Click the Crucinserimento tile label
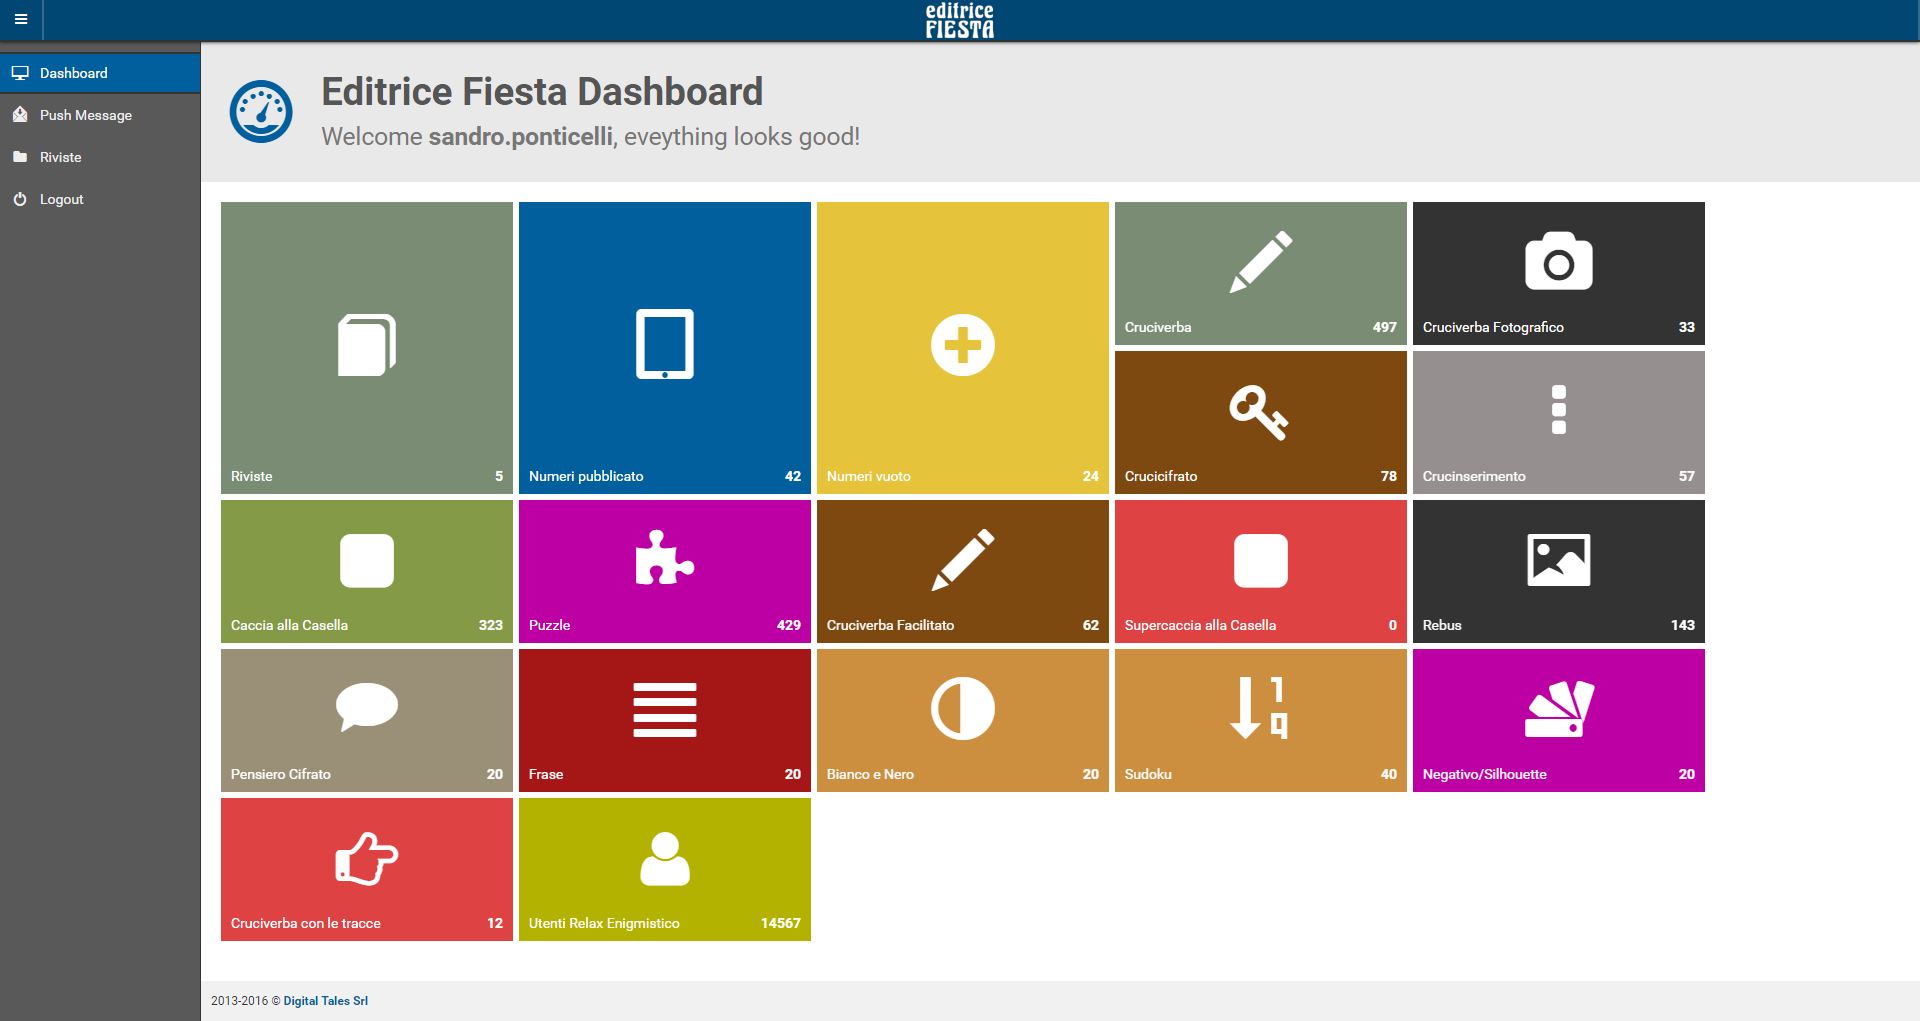Viewport: 1920px width, 1021px height. pos(1474,476)
